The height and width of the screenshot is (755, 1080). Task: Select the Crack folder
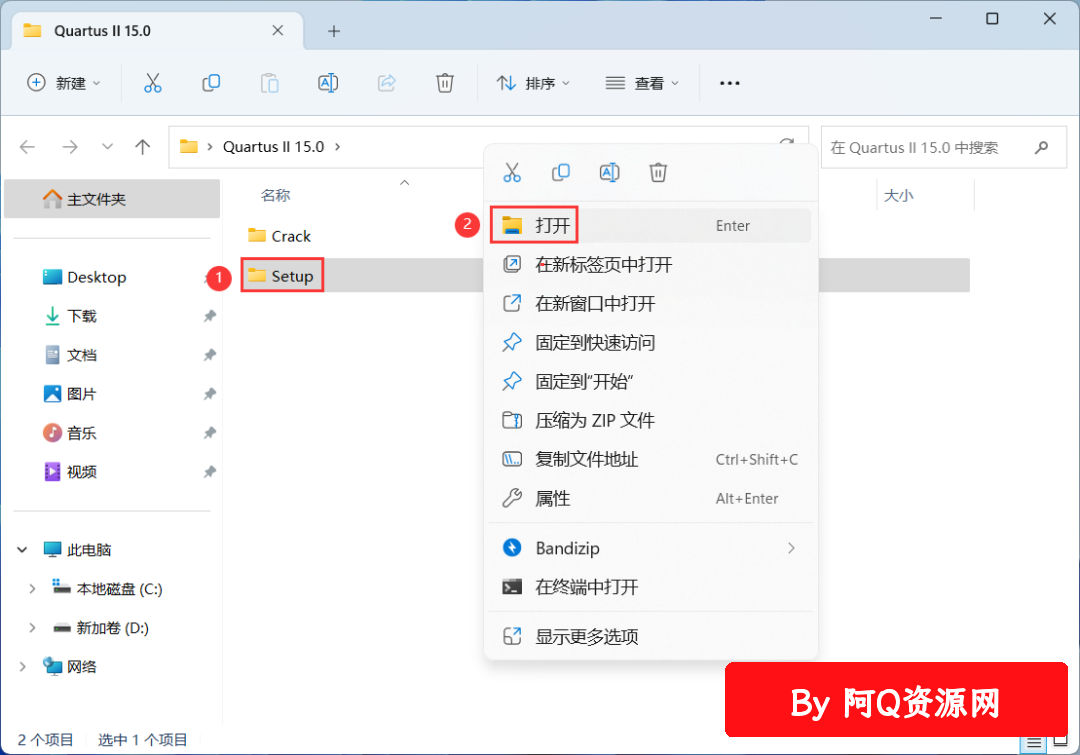(x=280, y=236)
